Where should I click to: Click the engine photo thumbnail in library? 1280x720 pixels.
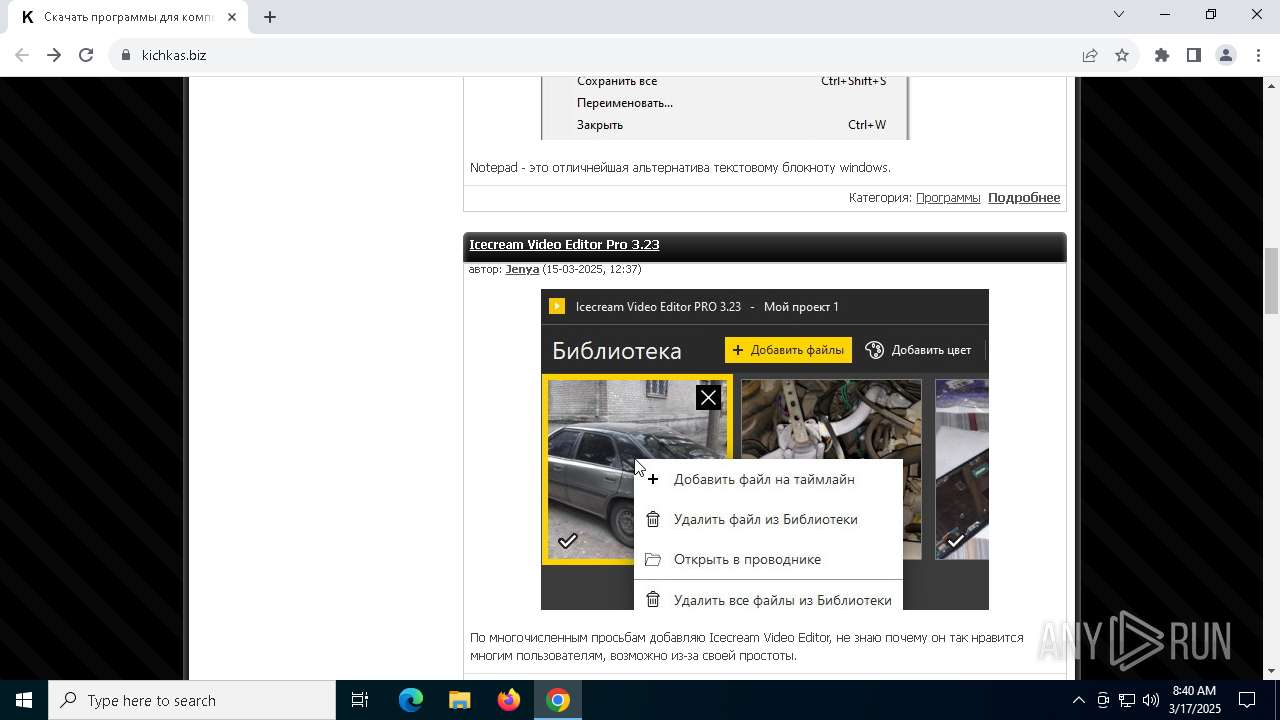(831, 420)
